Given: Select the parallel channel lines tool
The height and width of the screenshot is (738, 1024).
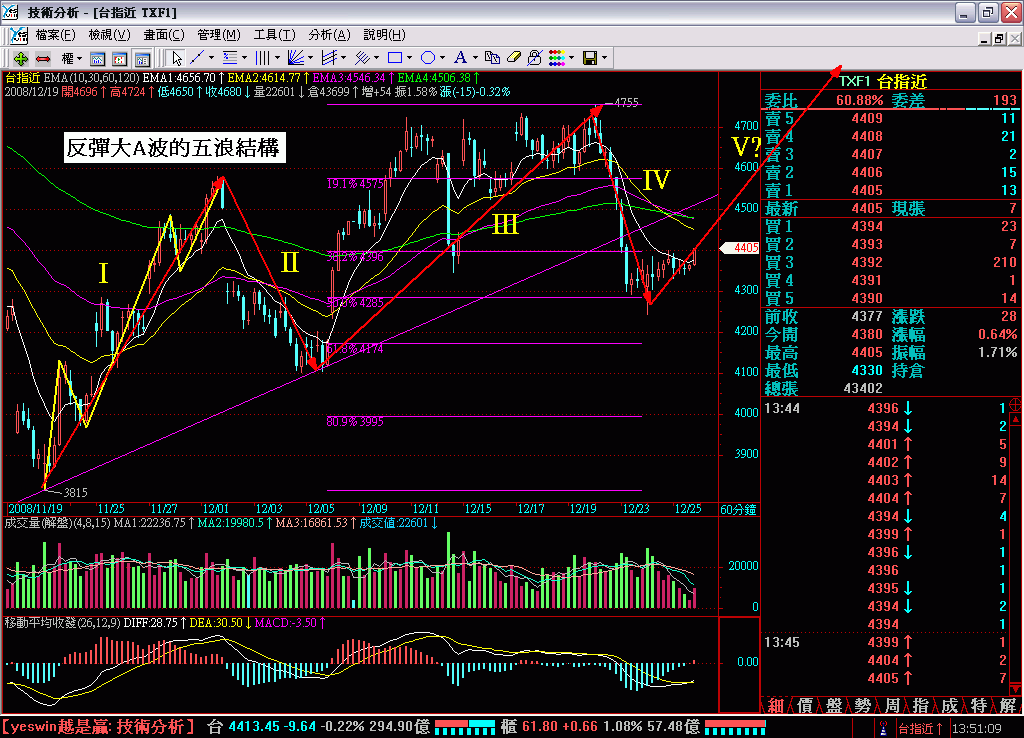Looking at the screenshot, I should click(x=329, y=58).
